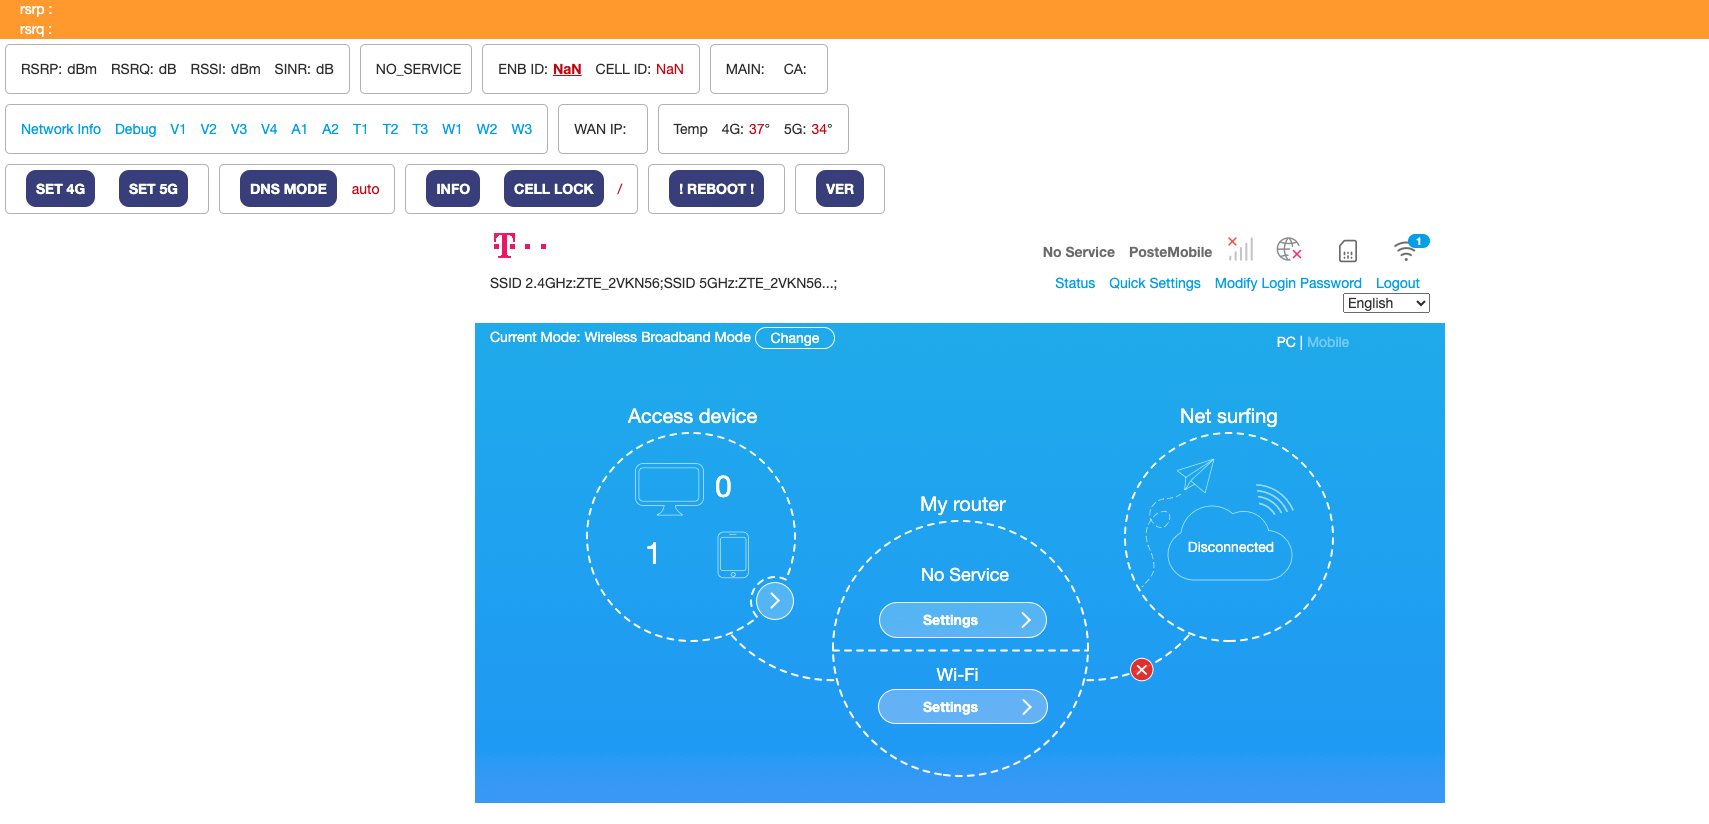The height and width of the screenshot is (824, 1709).
Task: Click the globe internet status icon
Action: point(1289,249)
